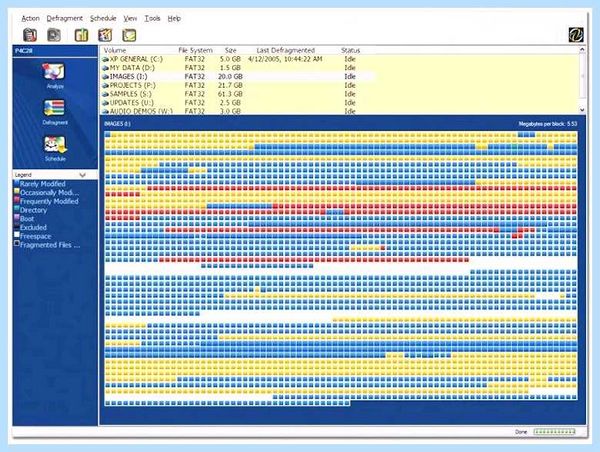The image size is (600, 452).
Task: Open the Defragment menu
Action: (x=65, y=18)
